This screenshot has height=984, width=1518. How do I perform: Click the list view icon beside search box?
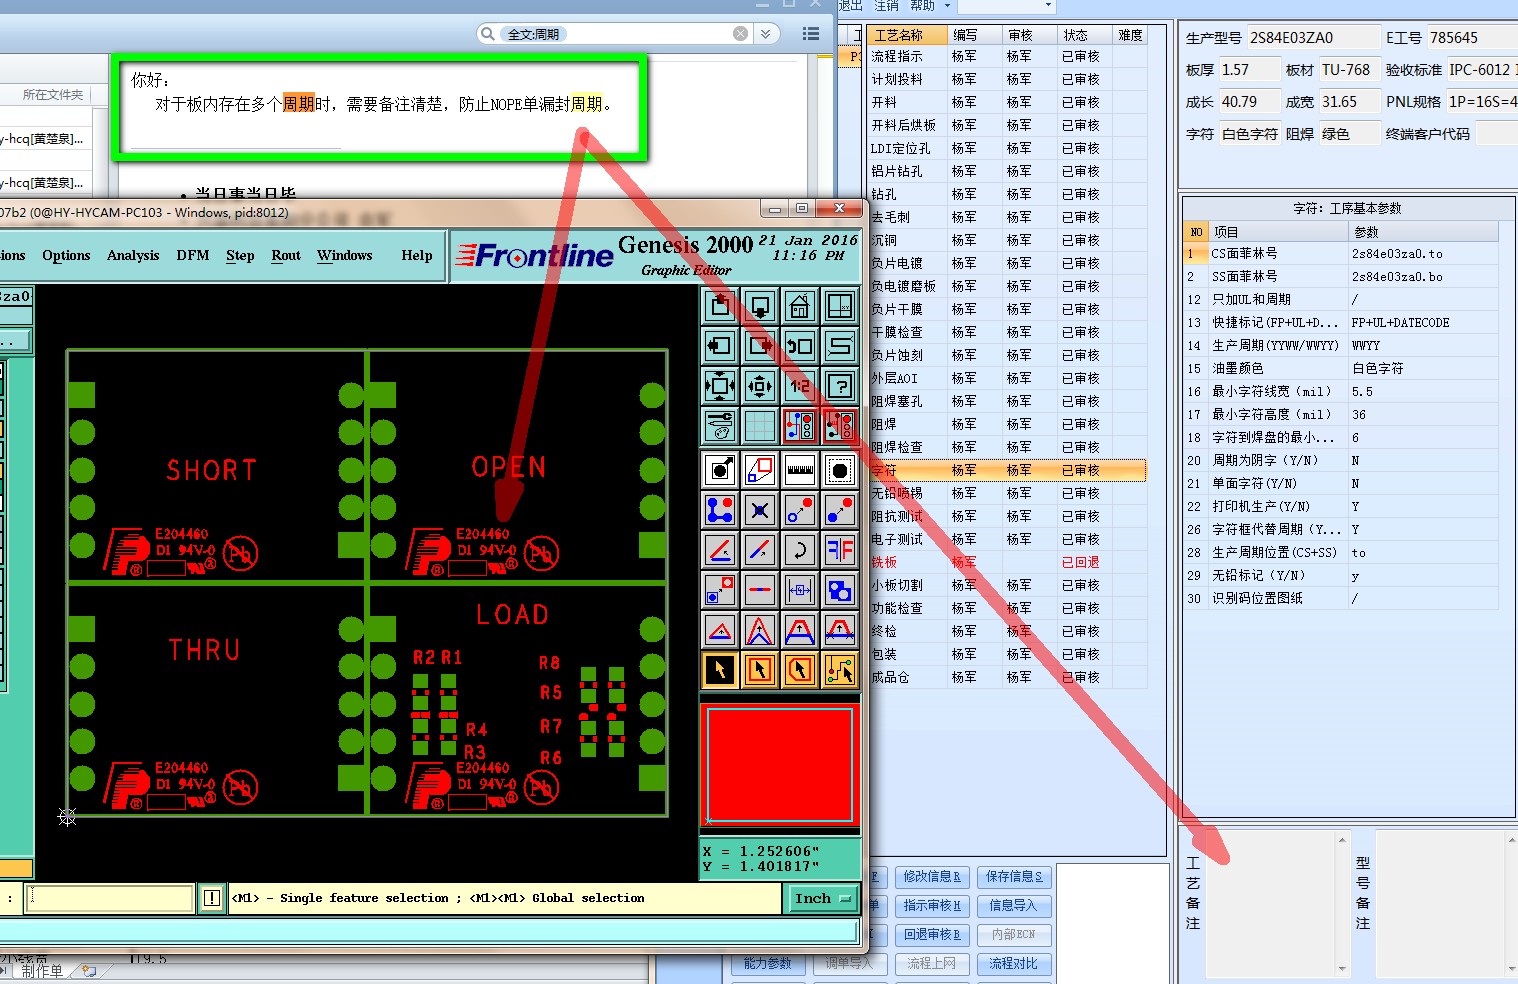point(811,34)
